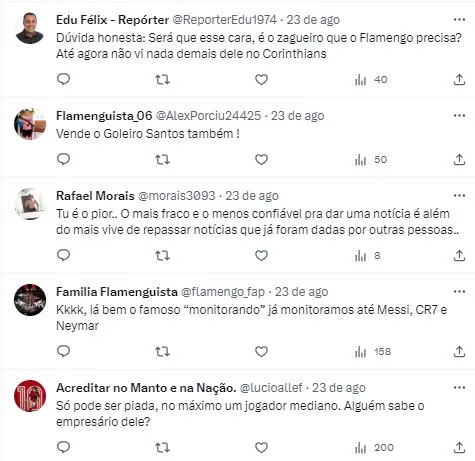Share the Familia Flamenguista tweet

point(459,351)
